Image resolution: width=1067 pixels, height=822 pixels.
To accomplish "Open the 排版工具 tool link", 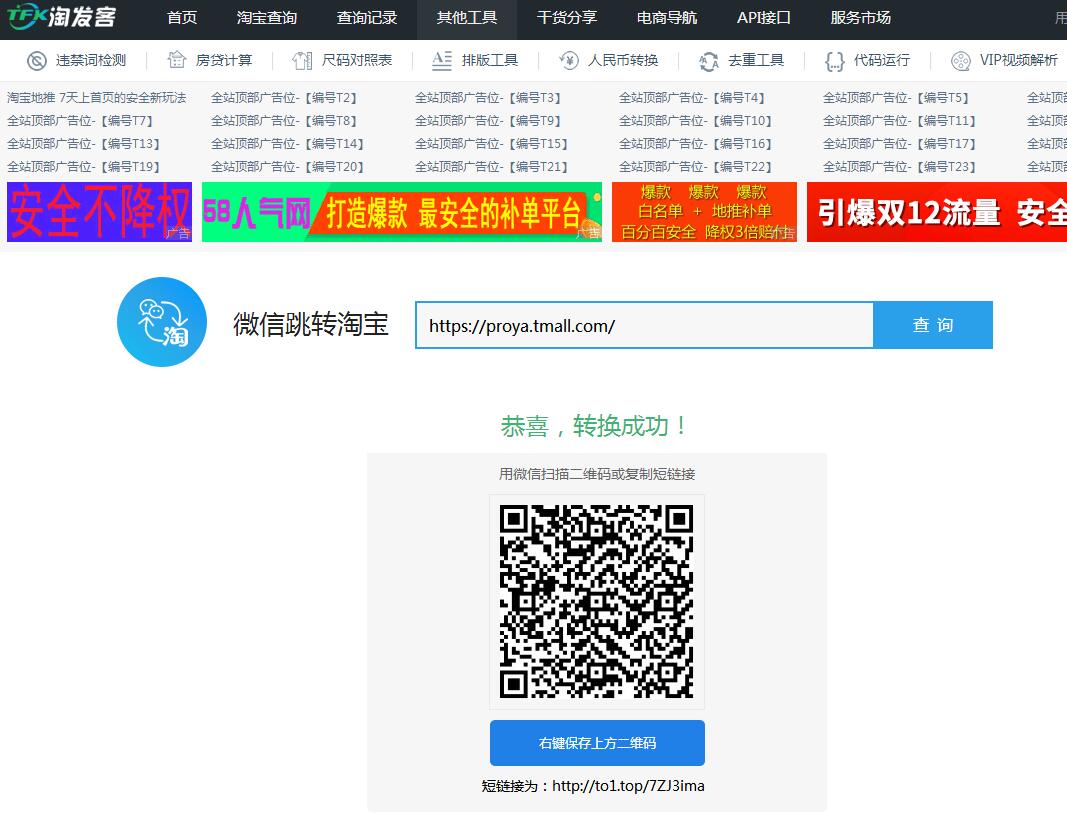I will [x=489, y=61].
